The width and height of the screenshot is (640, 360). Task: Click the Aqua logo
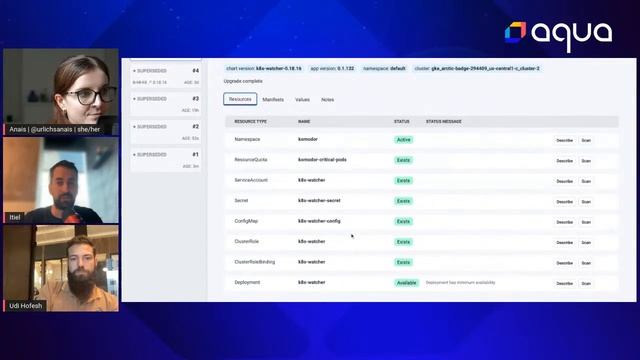coord(558,36)
